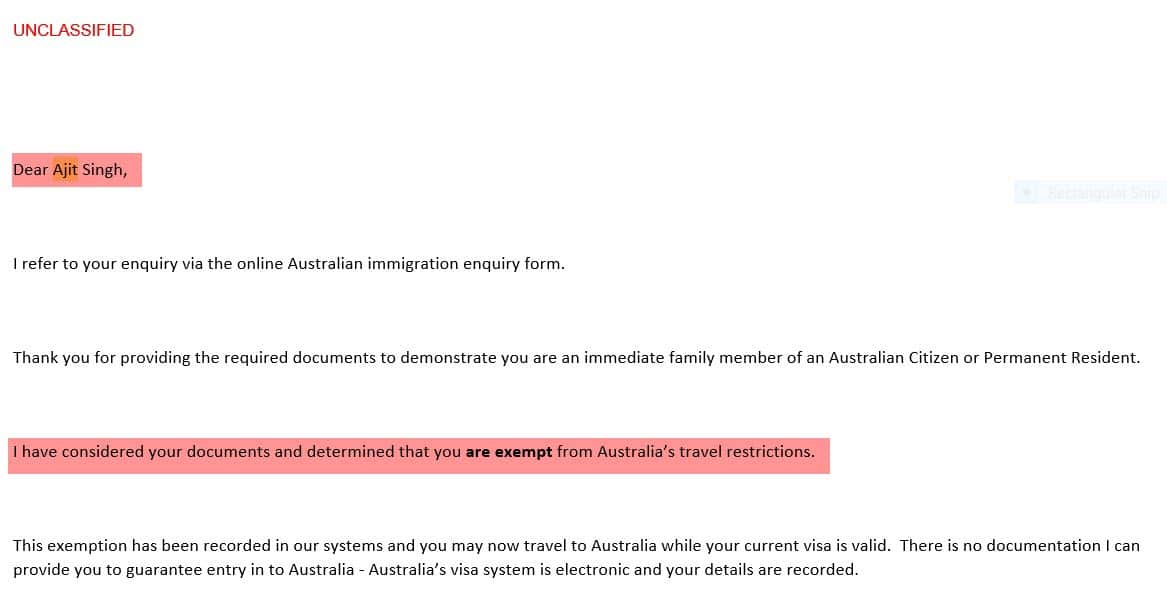This screenshot has width=1167, height=604.
Task: Click the Rectangular Snip radio bullet icon
Action: 1028,193
